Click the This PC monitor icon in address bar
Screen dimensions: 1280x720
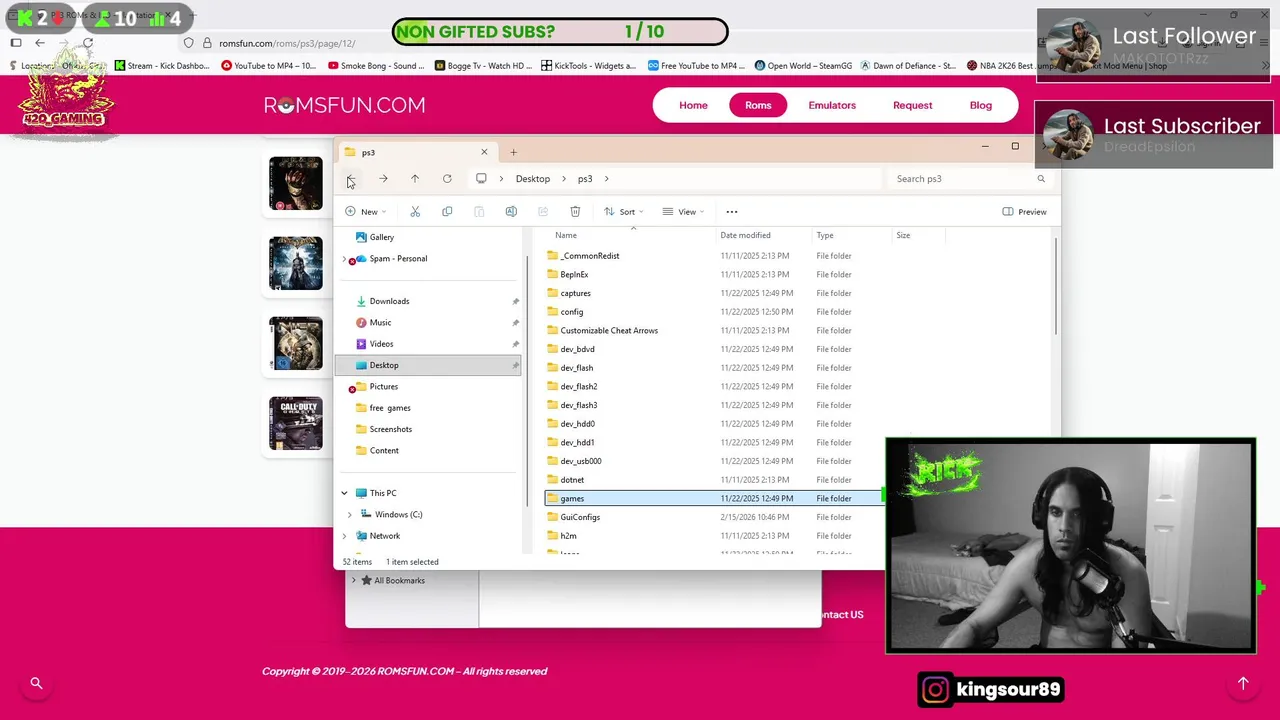481,179
